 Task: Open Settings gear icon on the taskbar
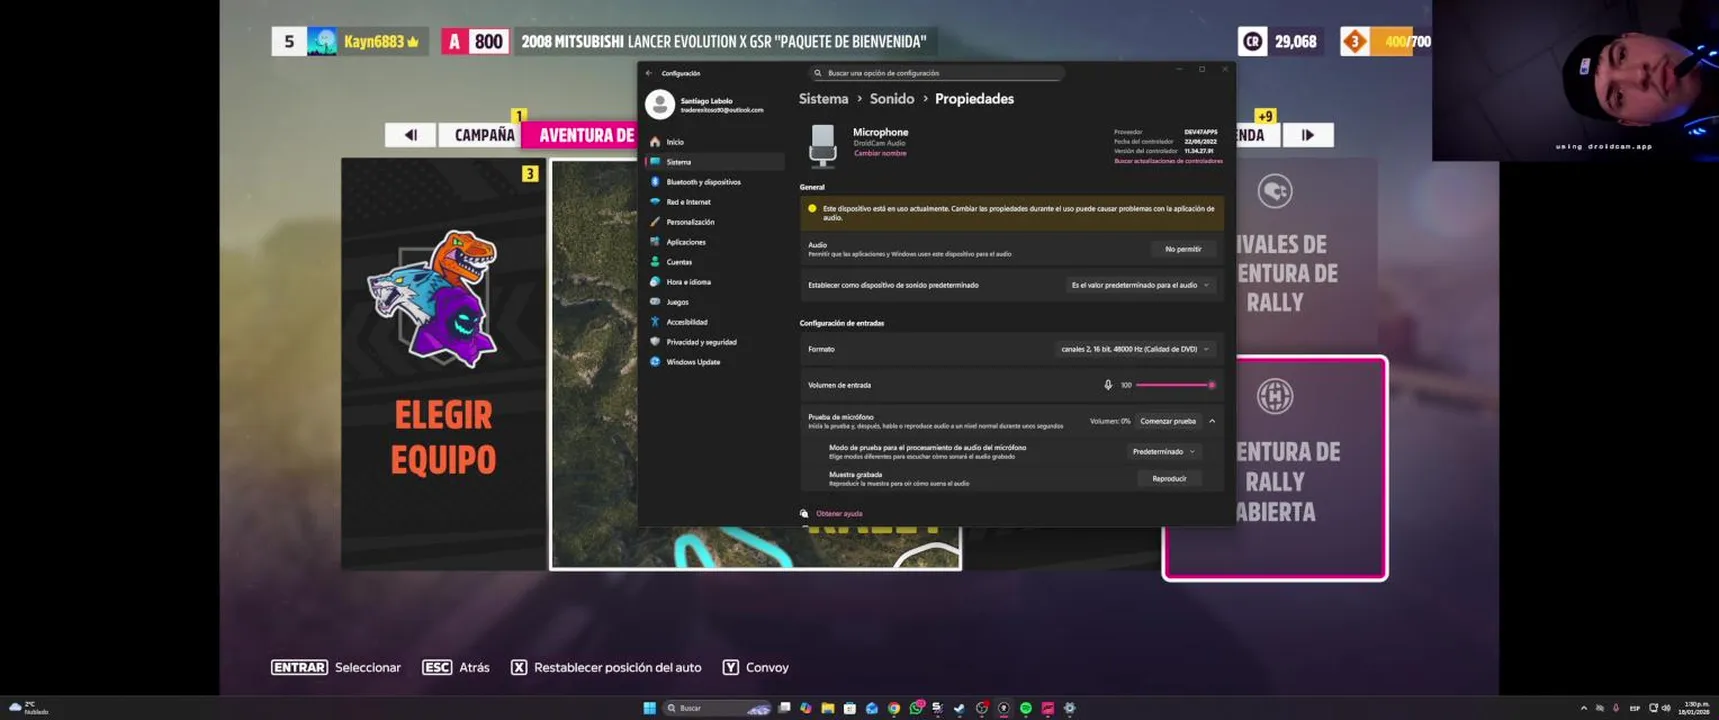1069,708
